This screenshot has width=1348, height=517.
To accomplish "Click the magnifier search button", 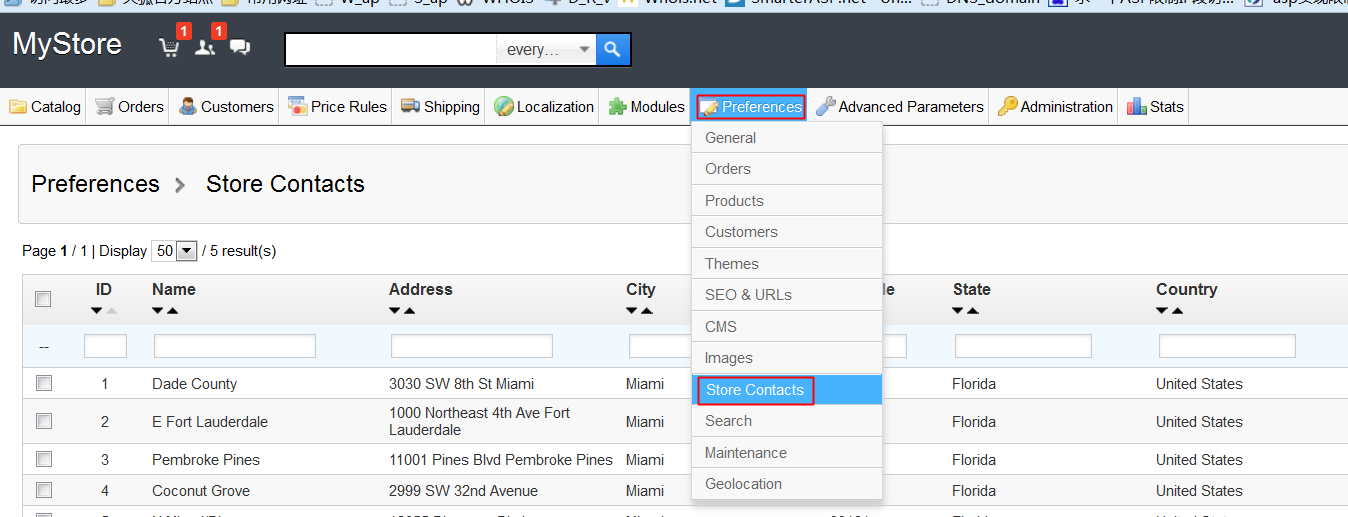I will click(x=613, y=49).
